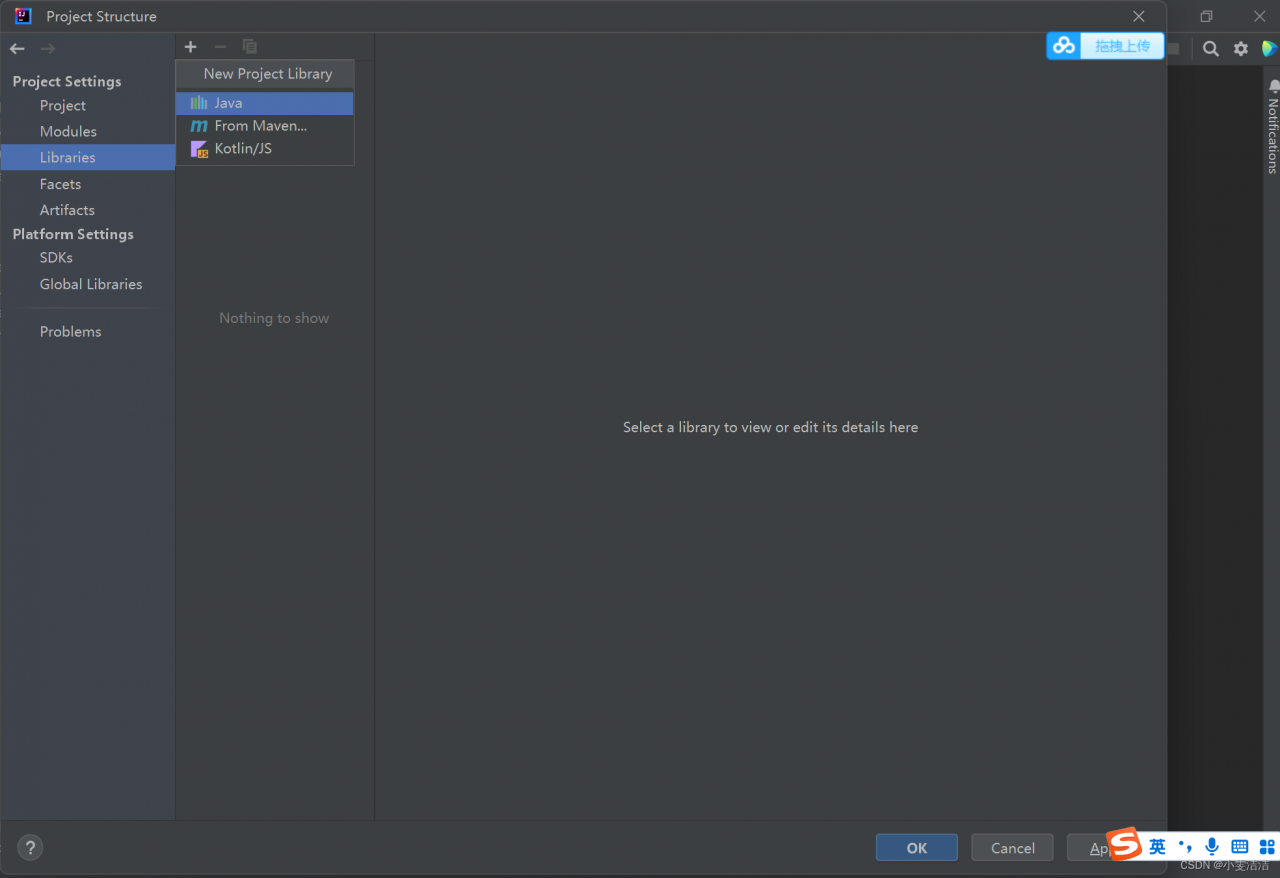This screenshot has width=1280, height=878.
Task: Click the IntelliJ logo in title bar
Action: tap(23, 16)
